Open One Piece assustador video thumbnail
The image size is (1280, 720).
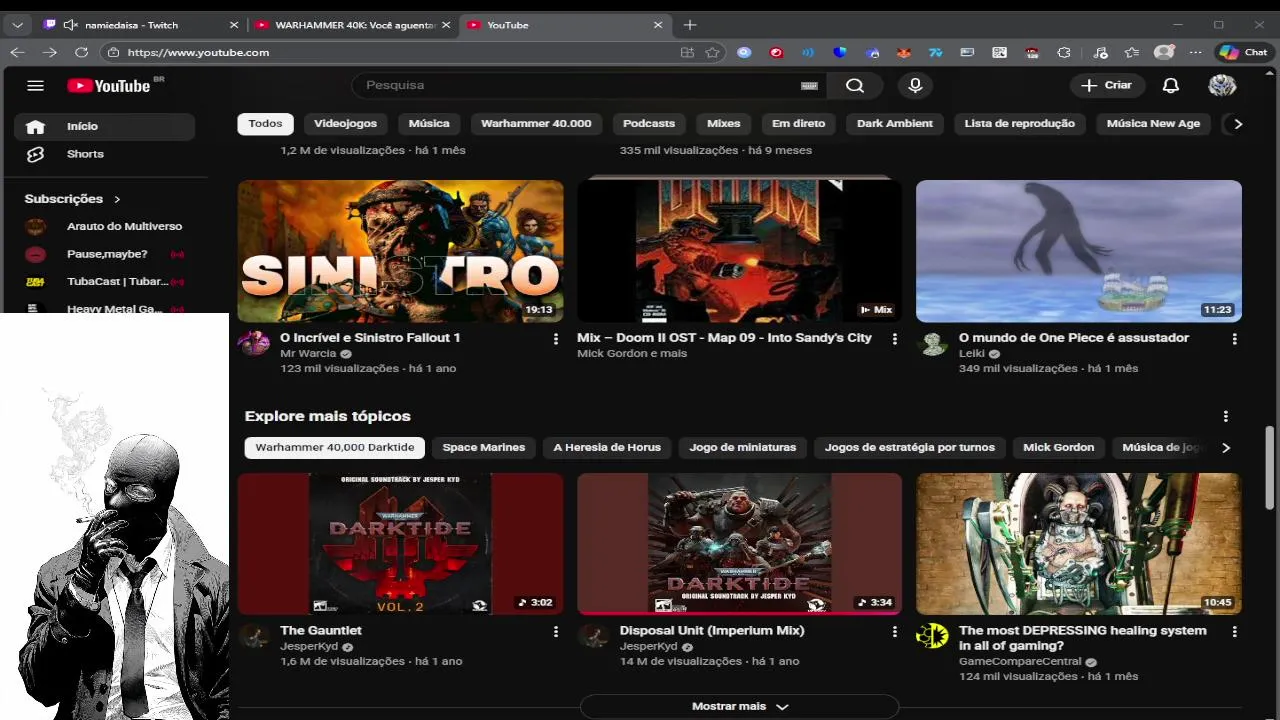pos(1079,251)
